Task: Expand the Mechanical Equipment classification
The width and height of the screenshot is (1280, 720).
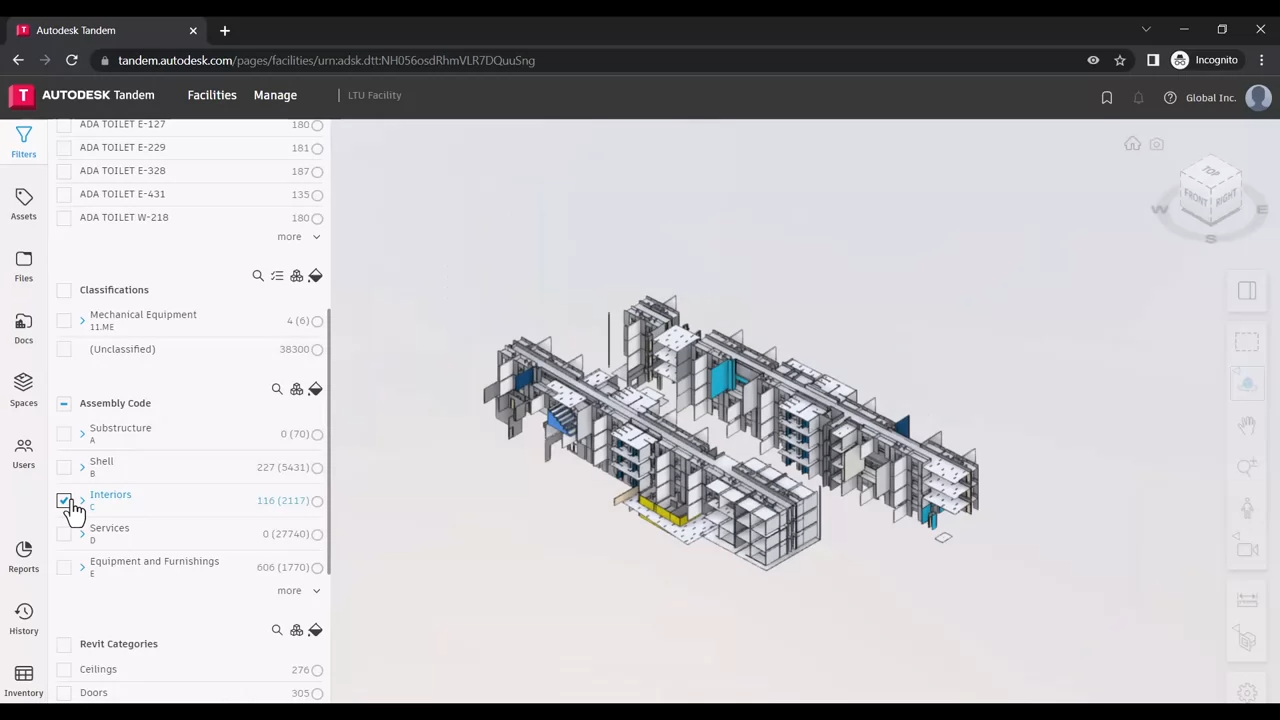Action: 82,321
